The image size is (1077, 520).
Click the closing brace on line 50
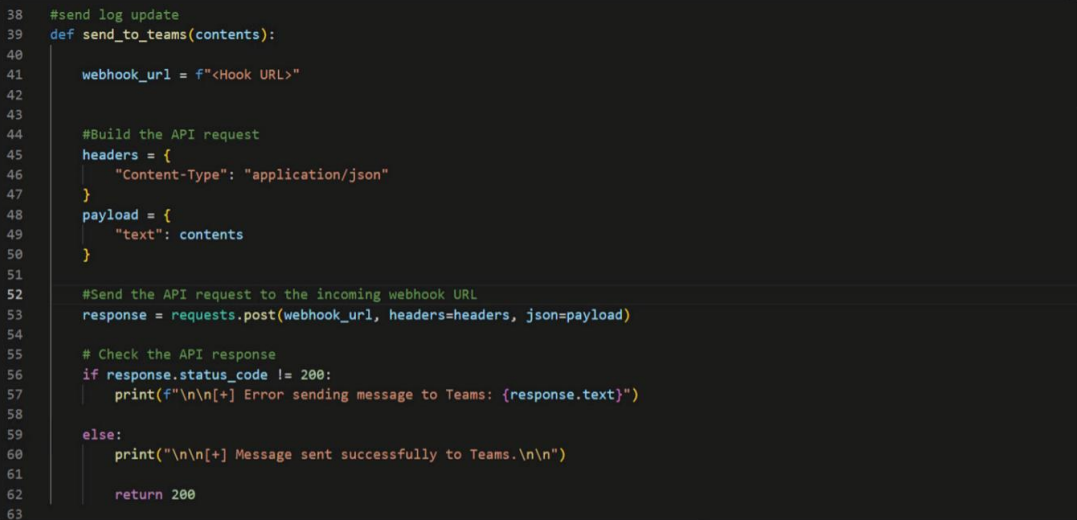coord(87,254)
